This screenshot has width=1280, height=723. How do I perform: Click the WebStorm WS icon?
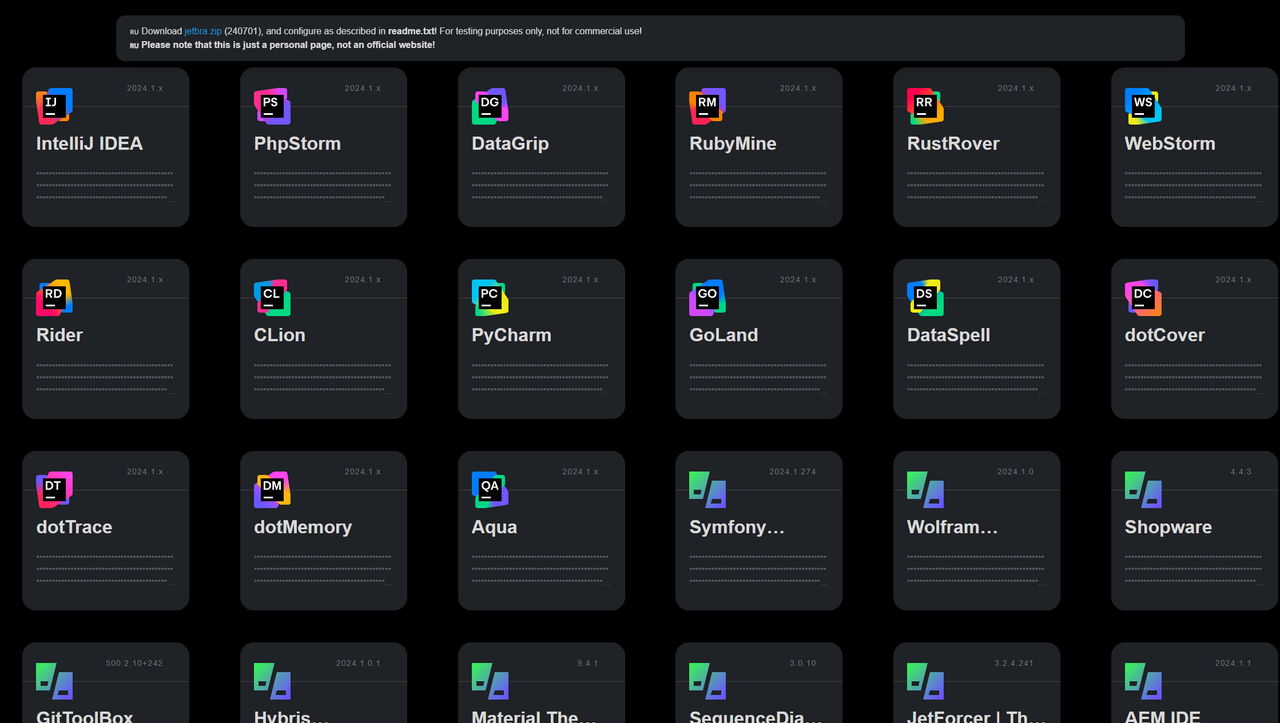(1143, 106)
